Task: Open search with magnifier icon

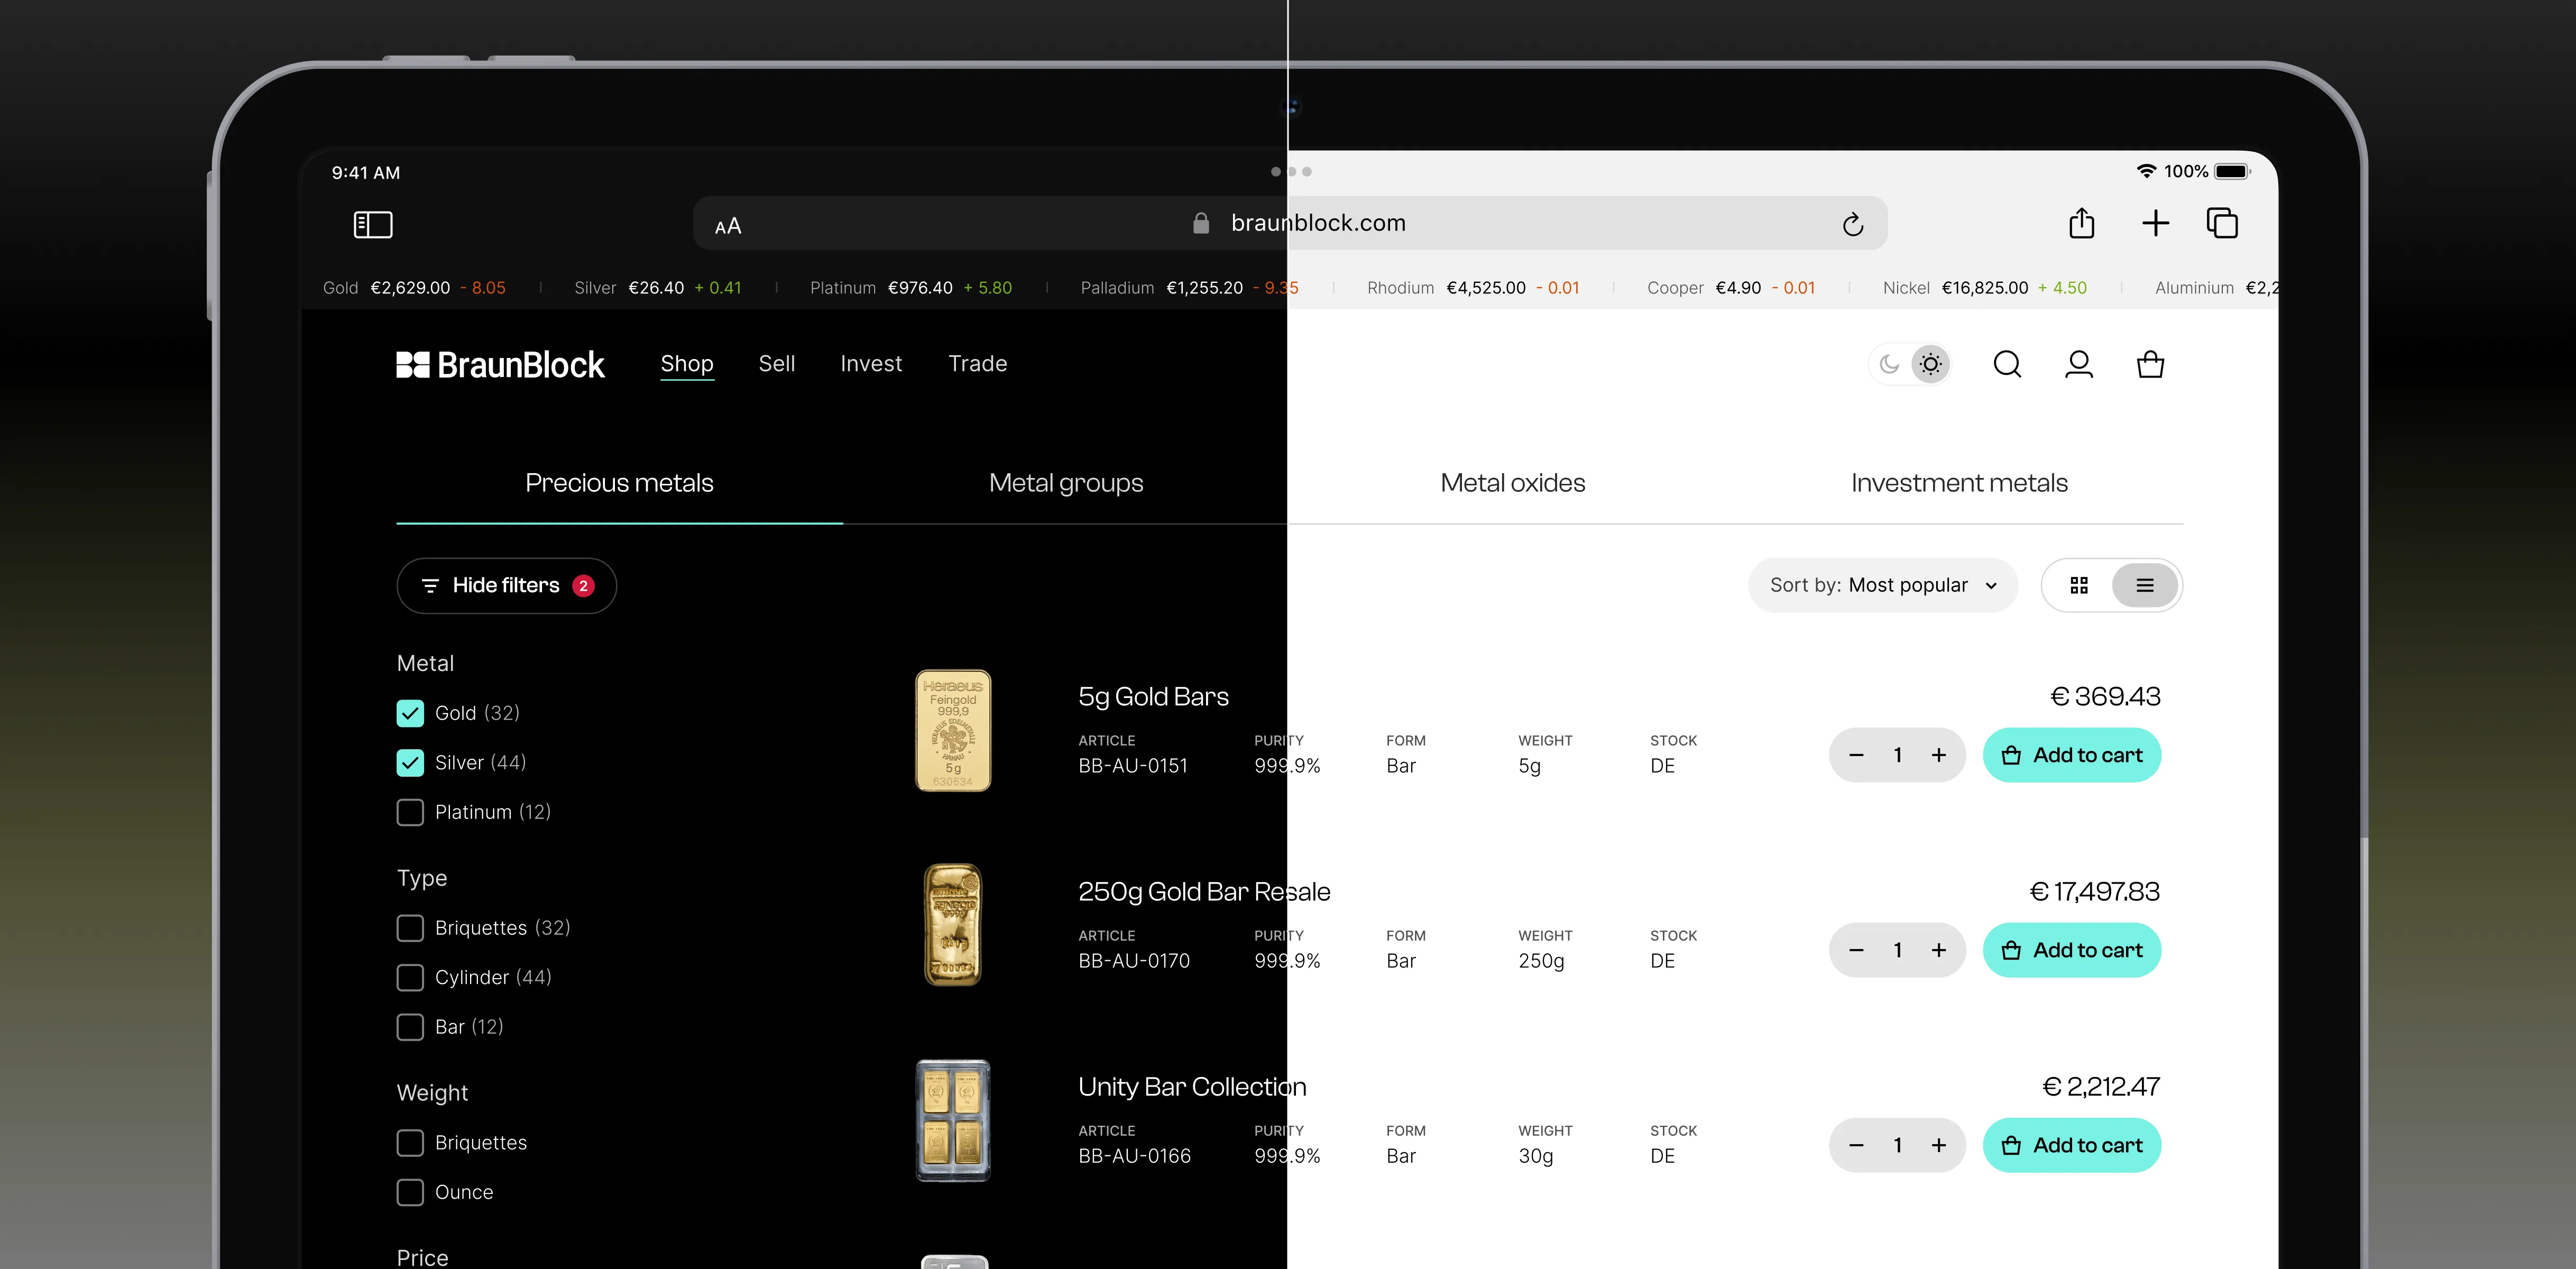Action: click(x=2006, y=364)
